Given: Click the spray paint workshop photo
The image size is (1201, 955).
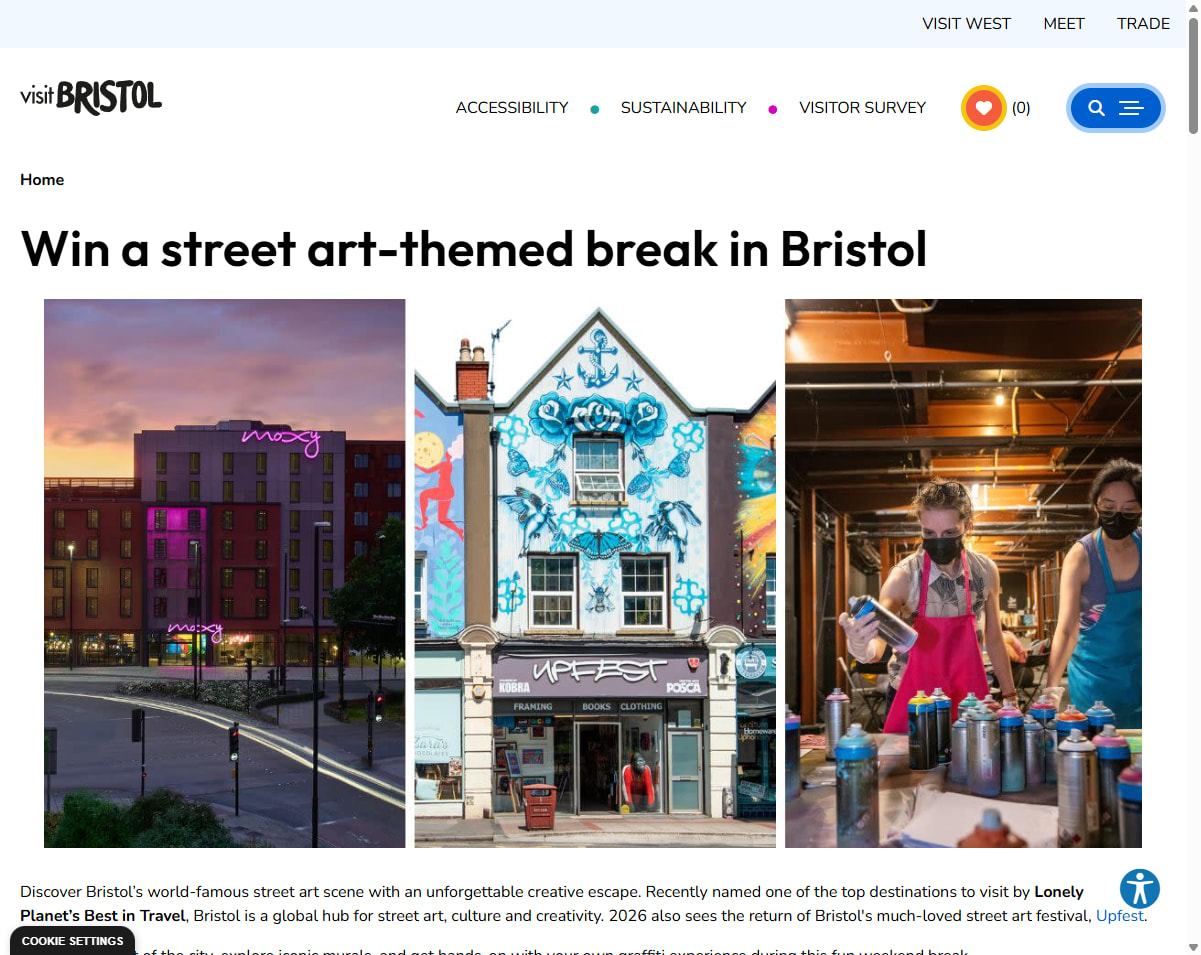Looking at the screenshot, I should (x=963, y=573).
